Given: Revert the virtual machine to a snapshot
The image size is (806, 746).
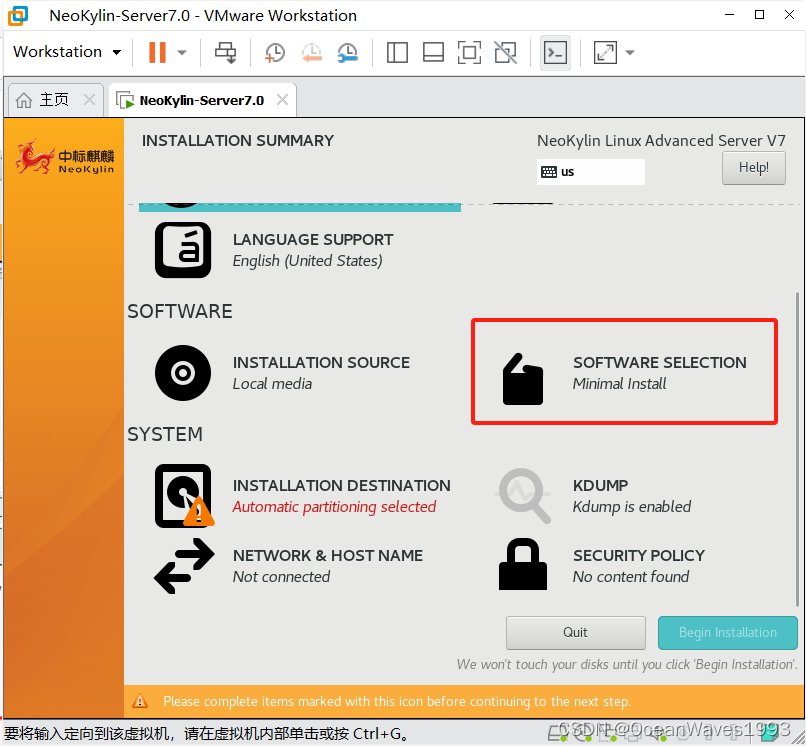Looking at the screenshot, I should point(312,52).
